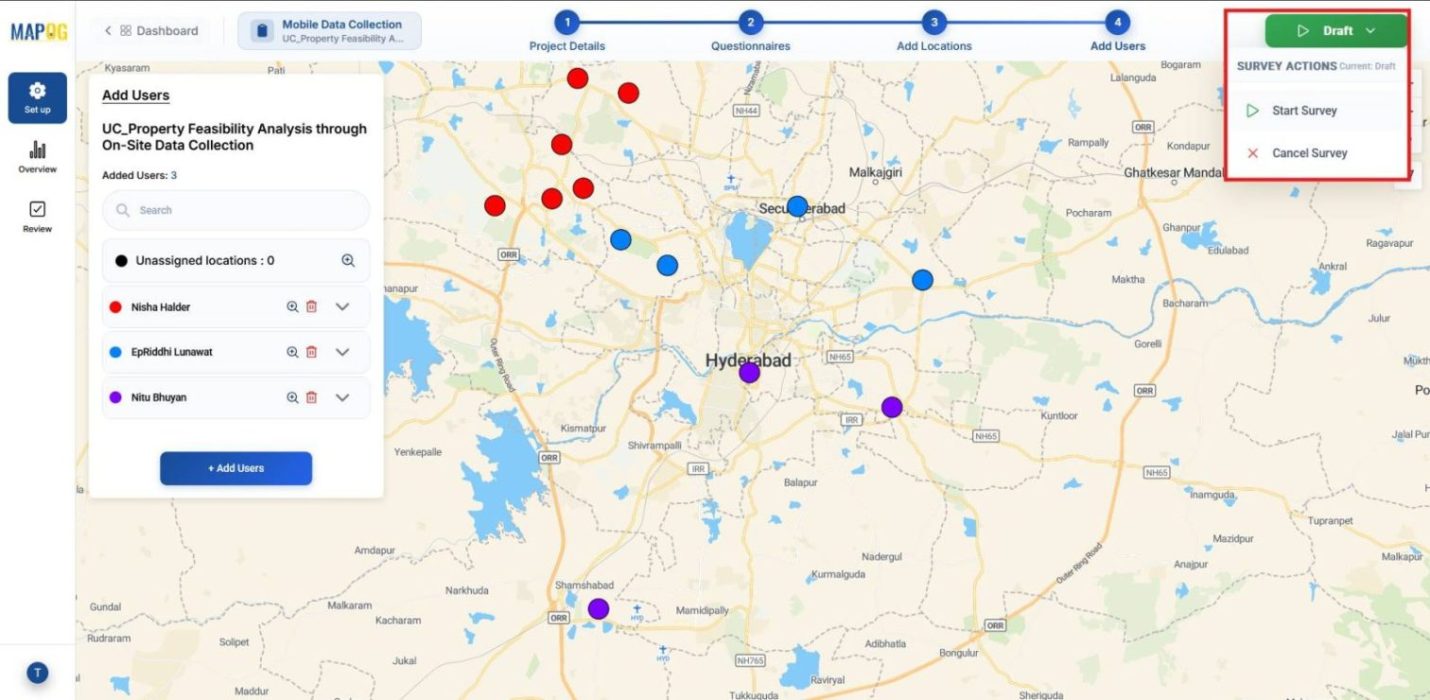Choose Start Survey from survey actions
This screenshot has height=700, width=1430.
(x=1303, y=111)
